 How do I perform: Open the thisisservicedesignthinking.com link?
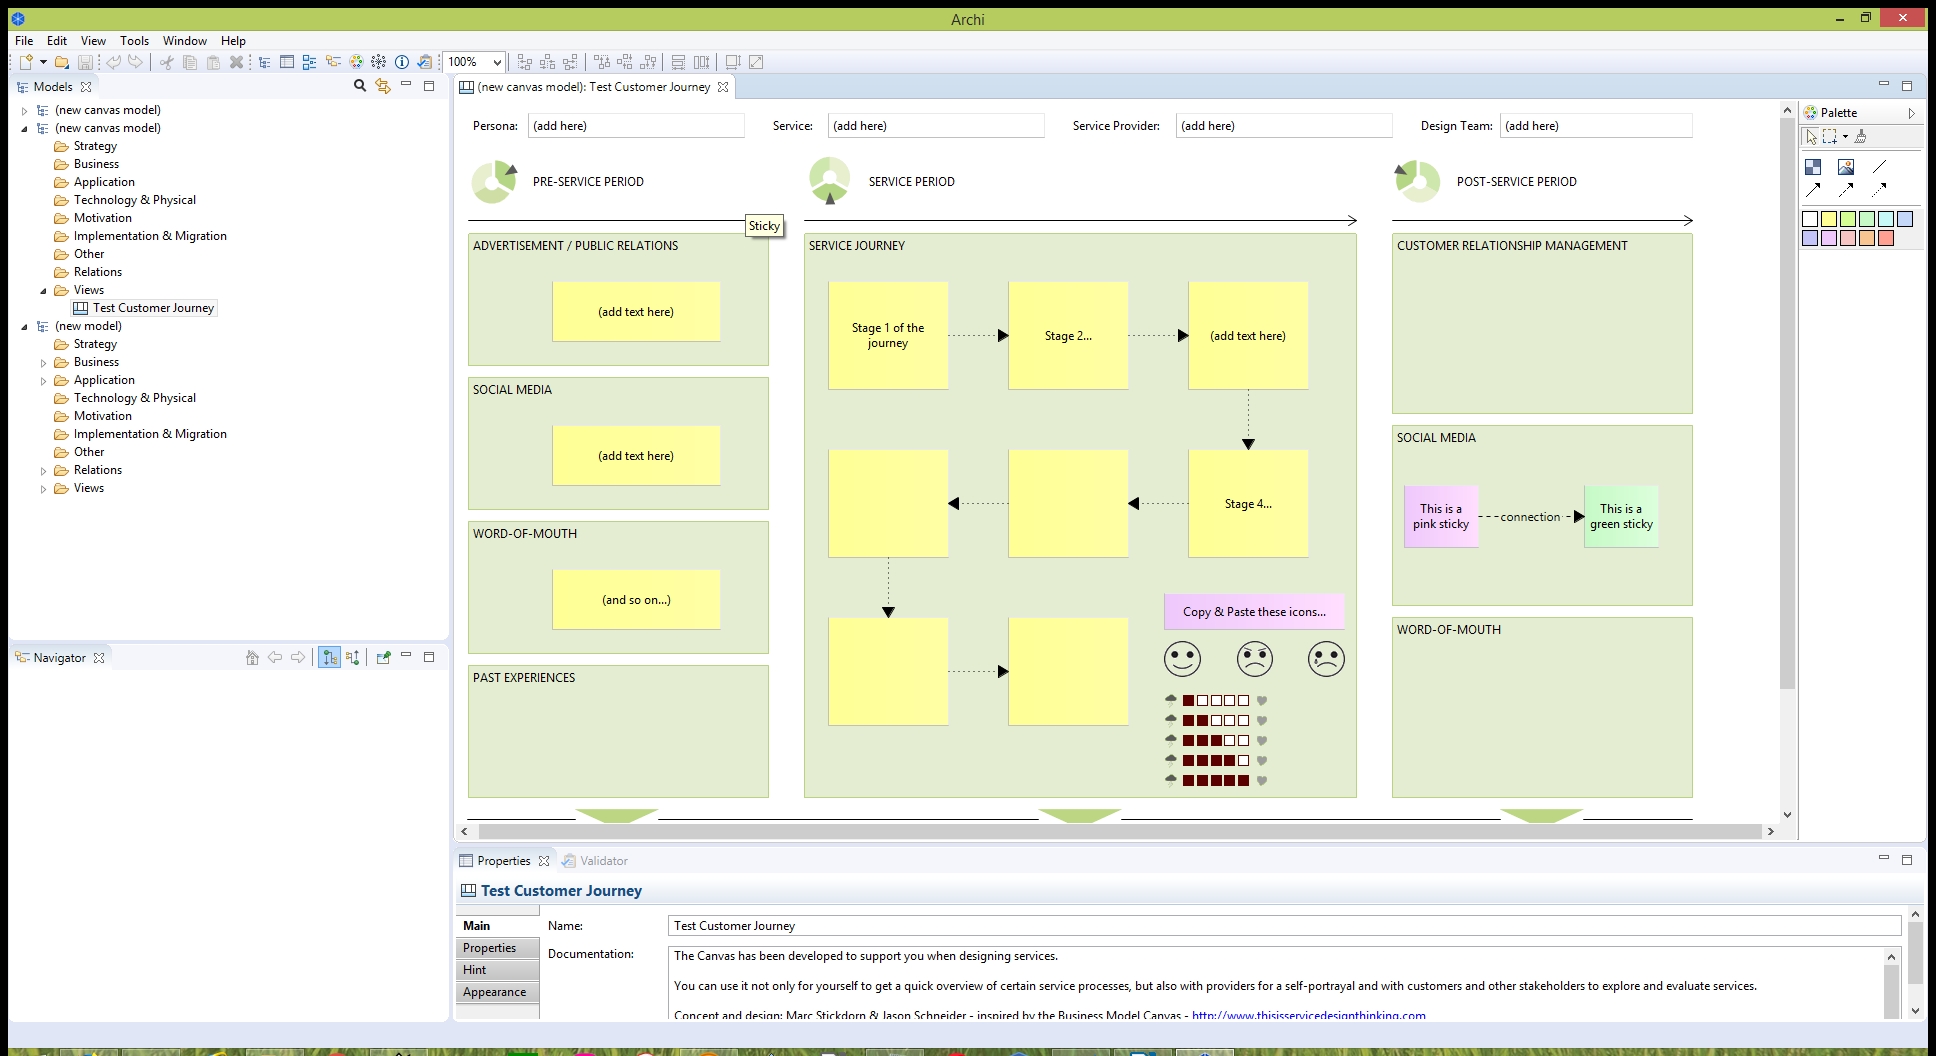coord(1308,1015)
